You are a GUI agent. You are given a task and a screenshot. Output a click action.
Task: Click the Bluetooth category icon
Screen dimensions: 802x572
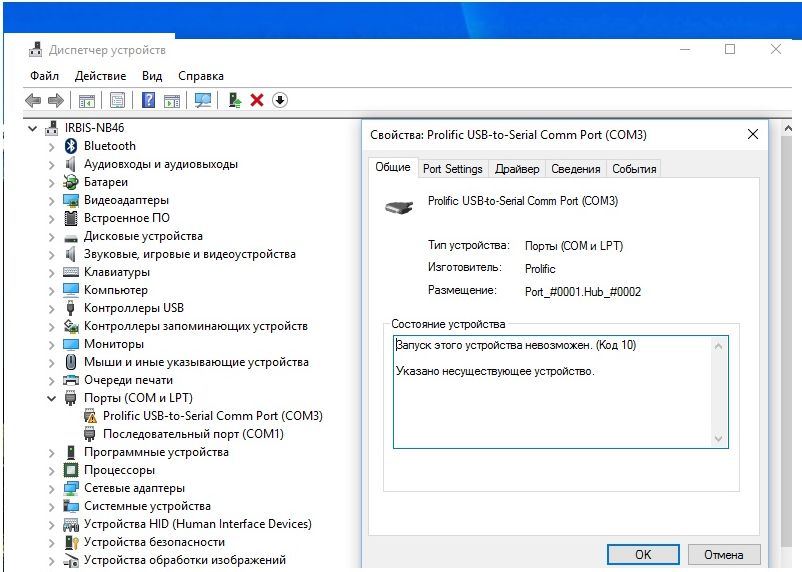pos(71,146)
